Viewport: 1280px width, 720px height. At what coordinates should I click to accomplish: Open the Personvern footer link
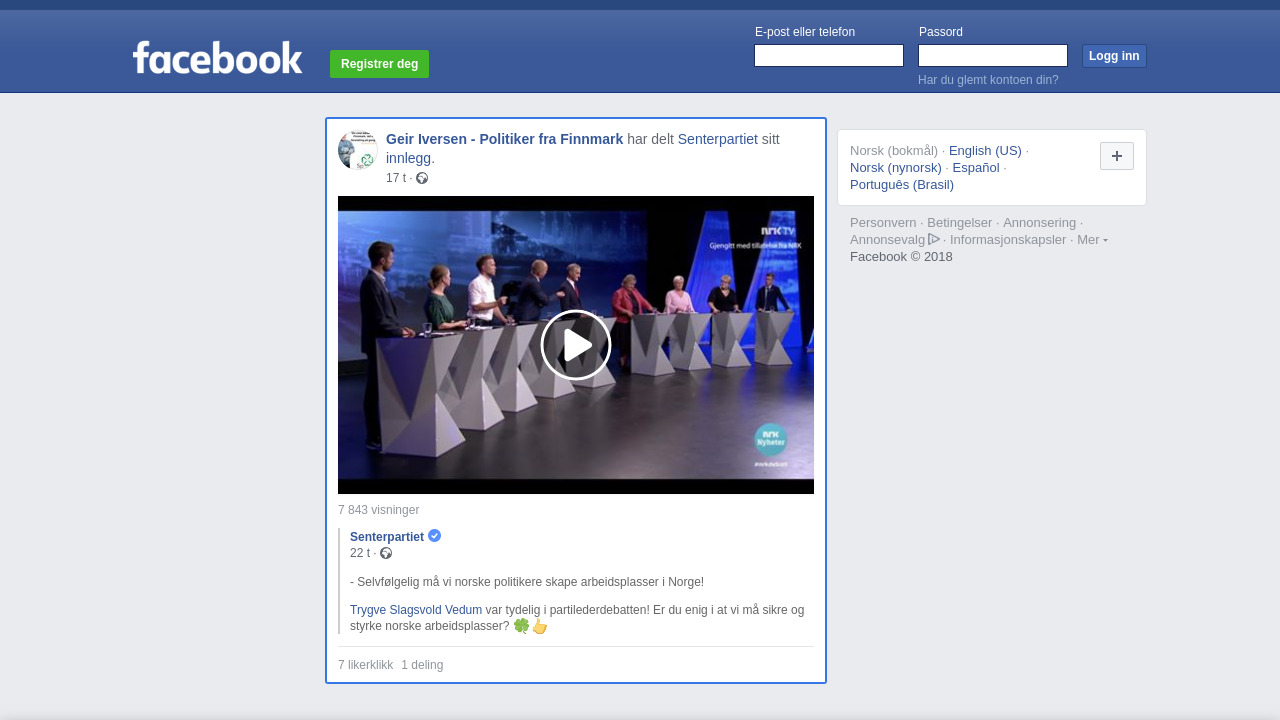pos(883,223)
